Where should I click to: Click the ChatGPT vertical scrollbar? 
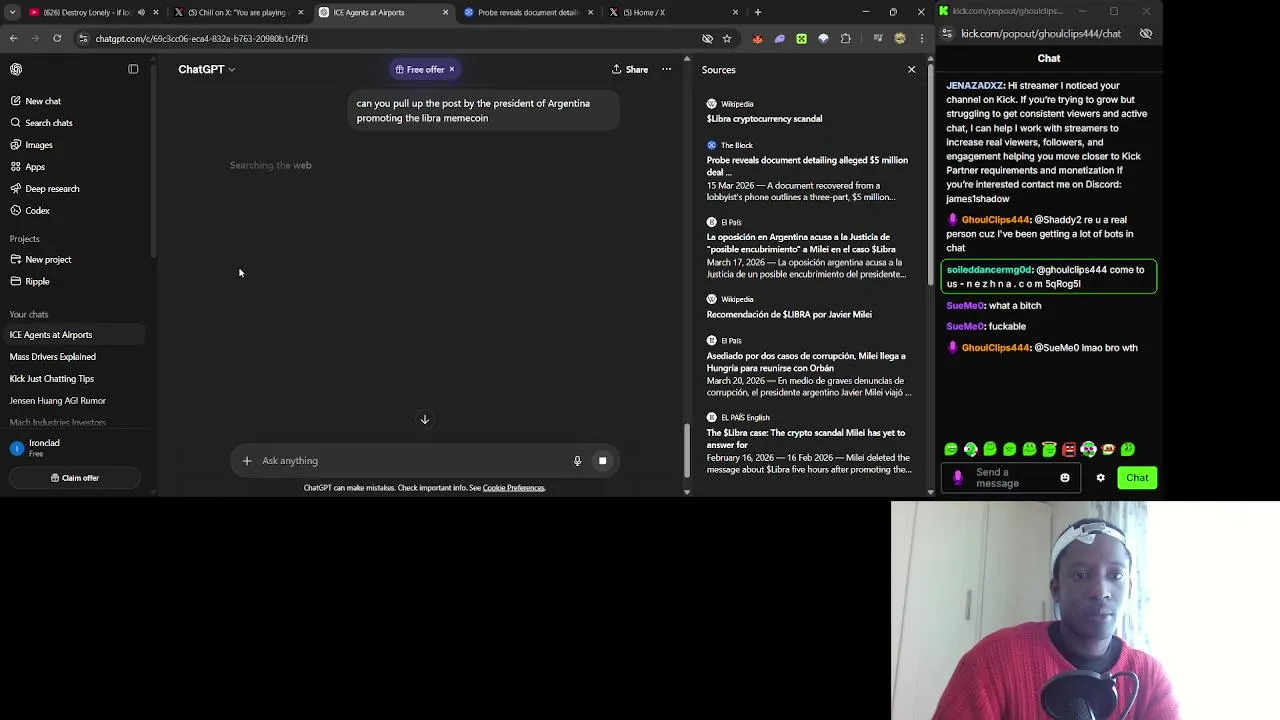(x=686, y=450)
